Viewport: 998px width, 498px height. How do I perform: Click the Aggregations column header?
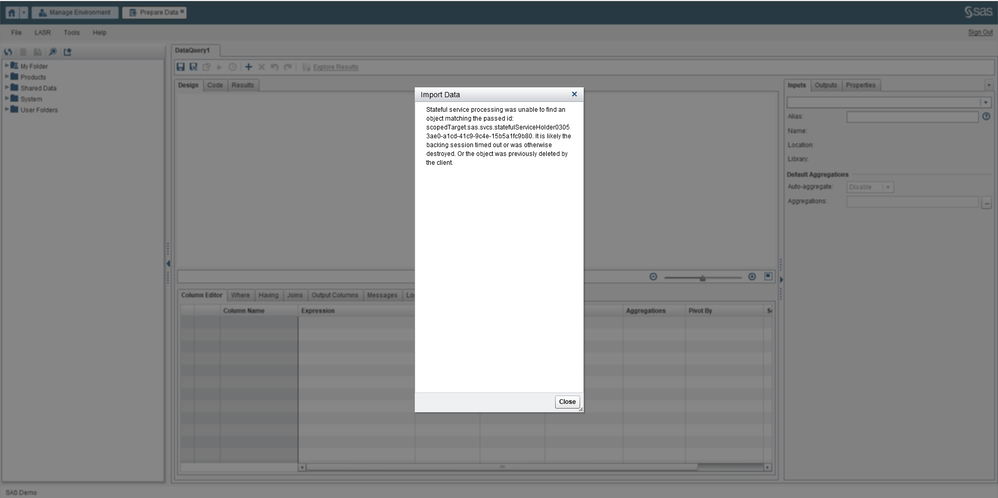click(x=654, y=311)
